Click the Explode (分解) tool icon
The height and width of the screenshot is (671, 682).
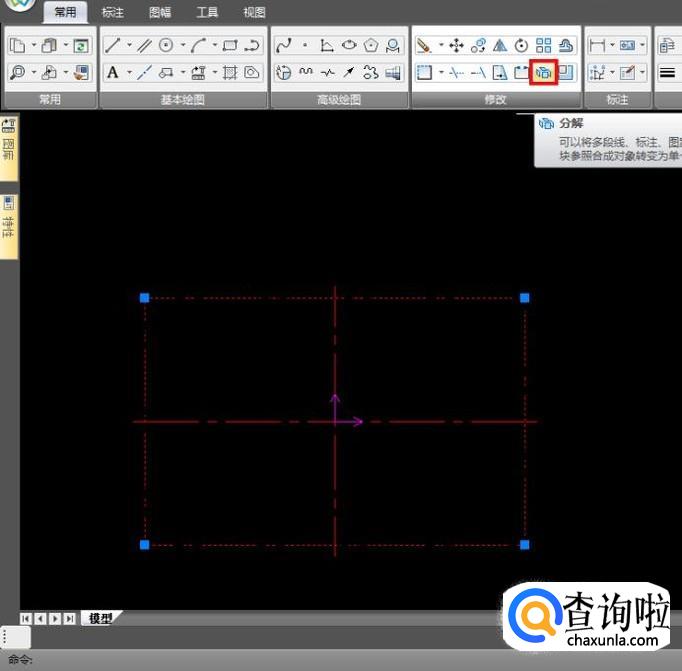[544, 72]
